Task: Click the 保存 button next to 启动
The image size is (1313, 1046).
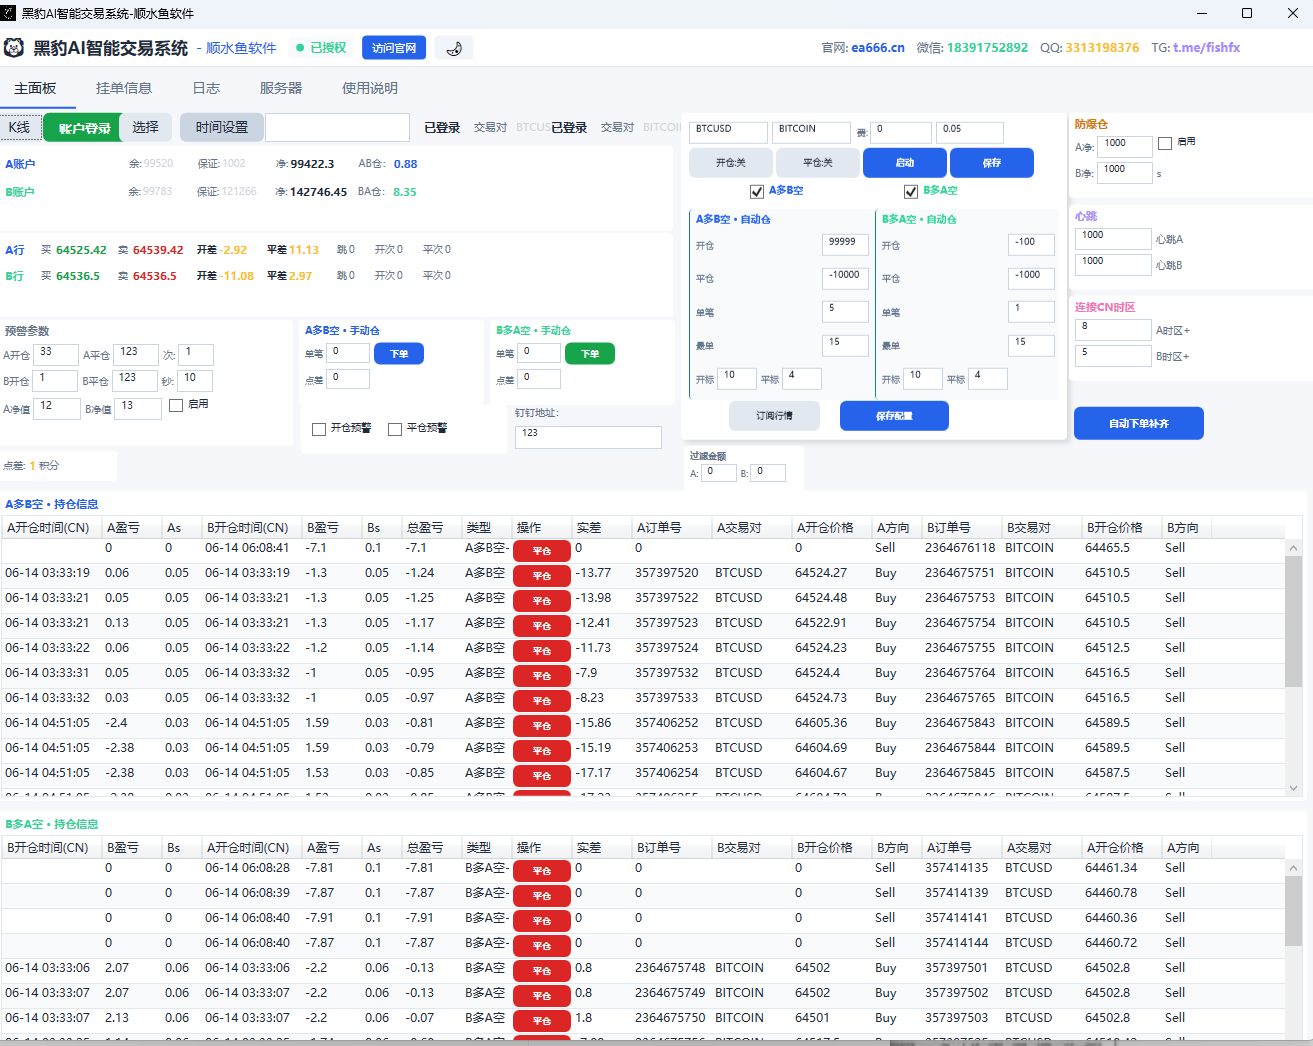Action: (992, 163)
